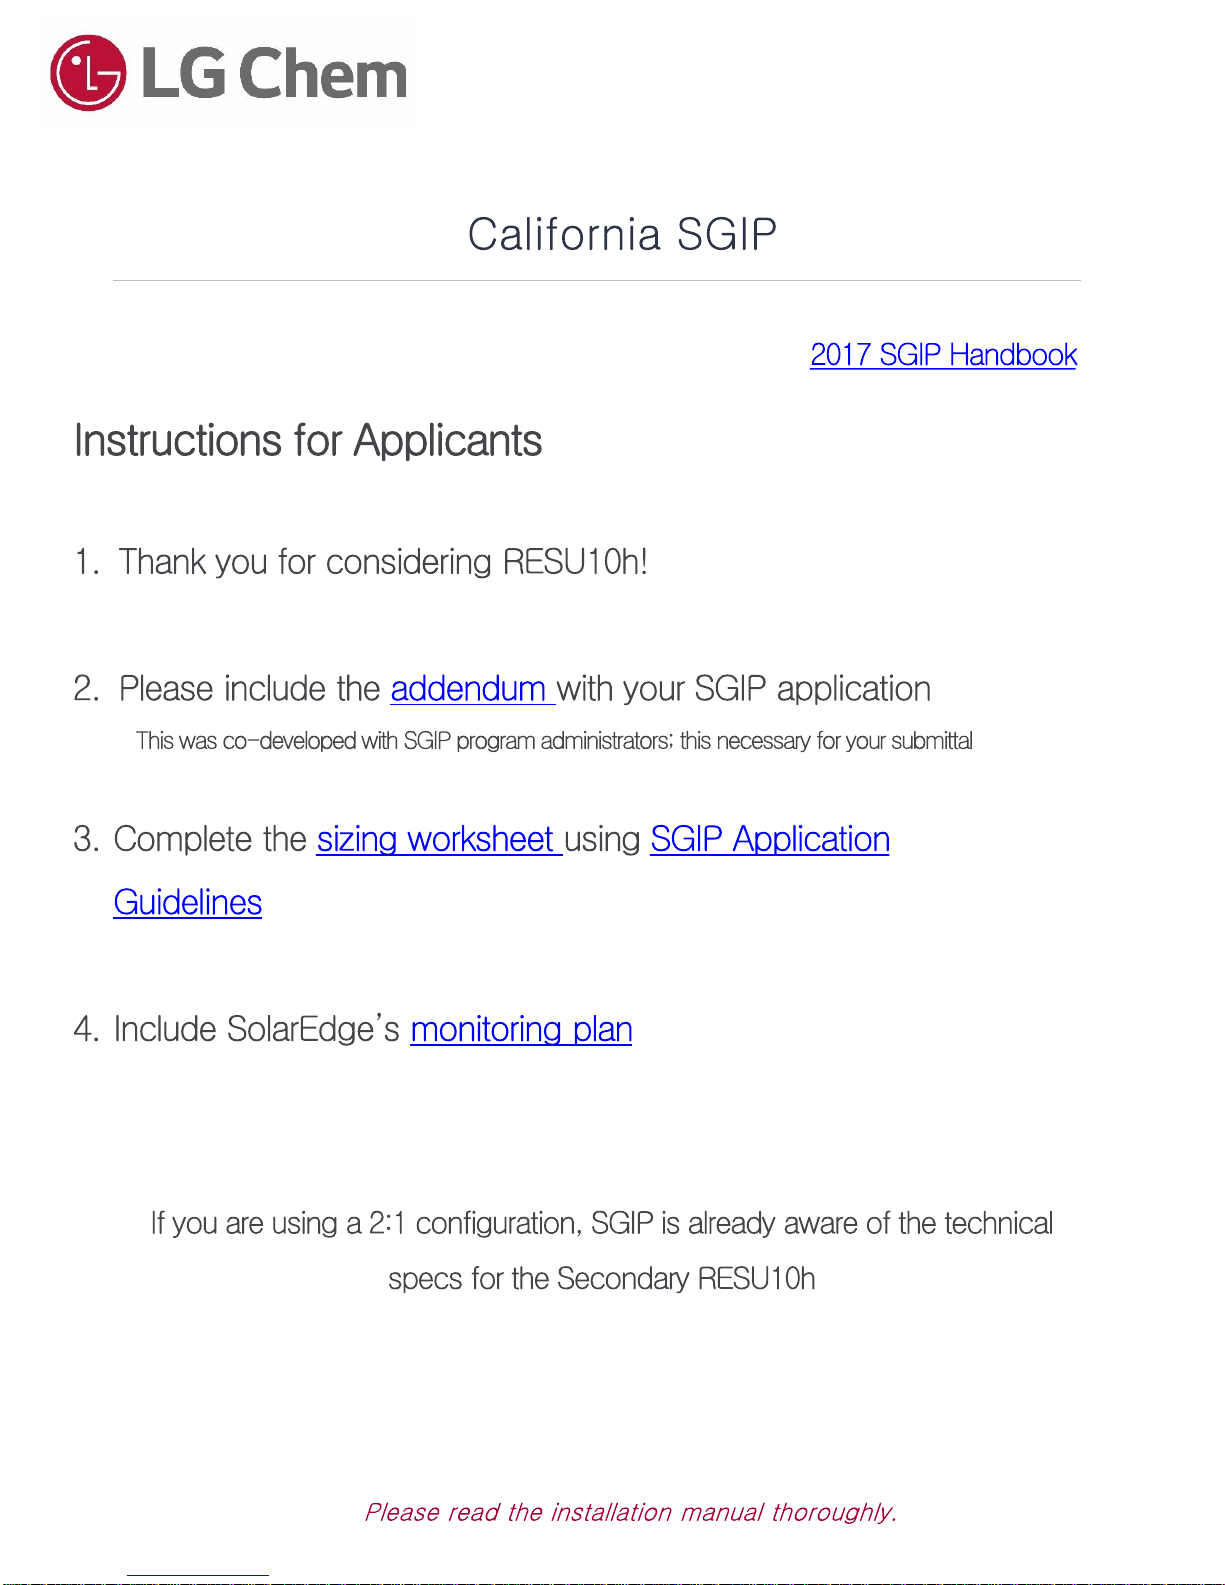Click the footnote separator line at the bottom
1225x1585 pixels.
tap(198, 1576)
